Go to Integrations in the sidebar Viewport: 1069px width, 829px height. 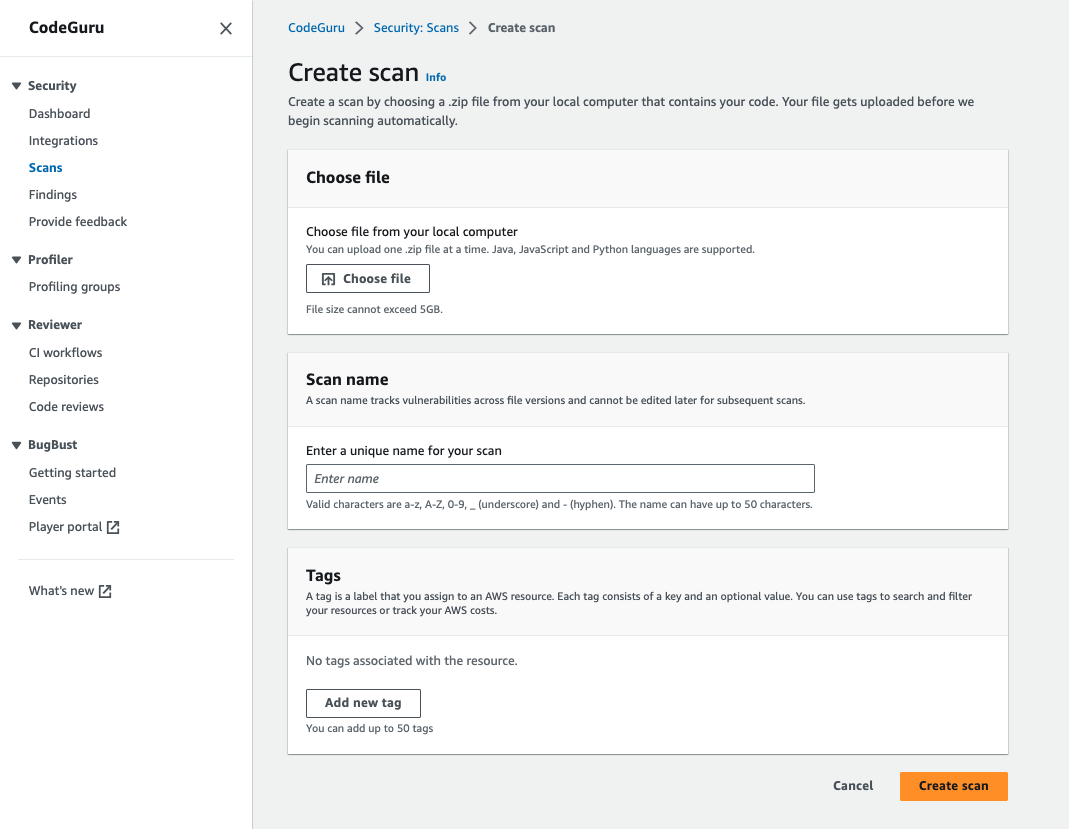tap(63, 140)
